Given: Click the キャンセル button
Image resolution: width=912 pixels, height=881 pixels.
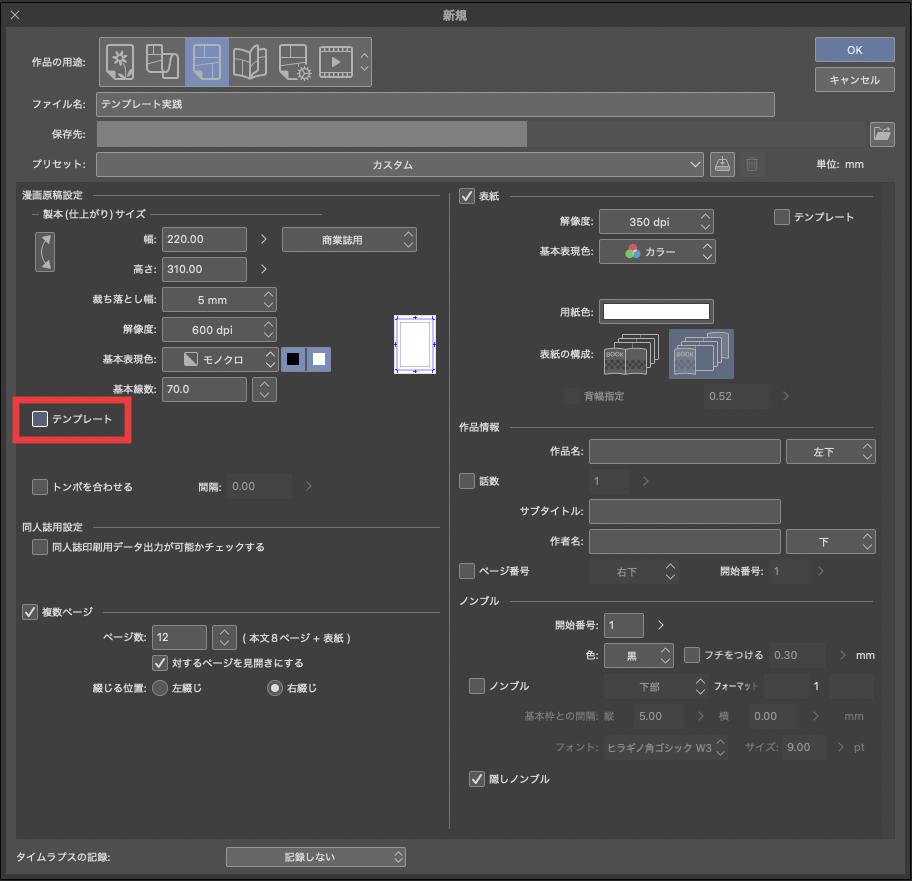Looking at the screenshot, I should point(853,80).
